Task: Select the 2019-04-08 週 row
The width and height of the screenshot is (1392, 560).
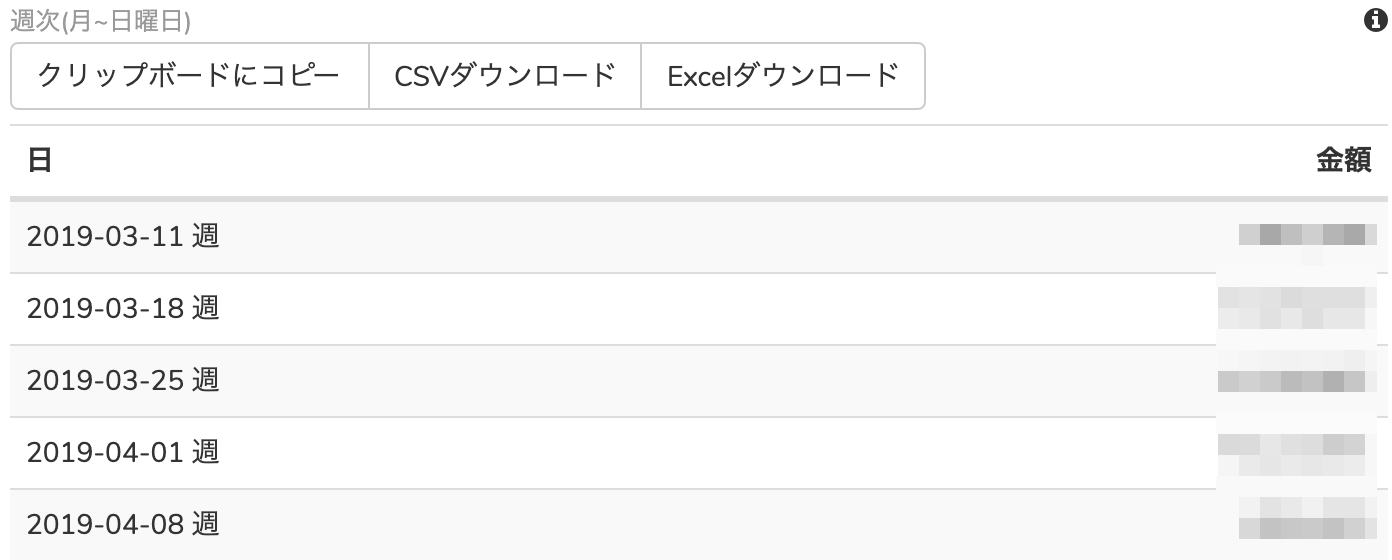Action: pyautogui.click(x=699, y=524)
